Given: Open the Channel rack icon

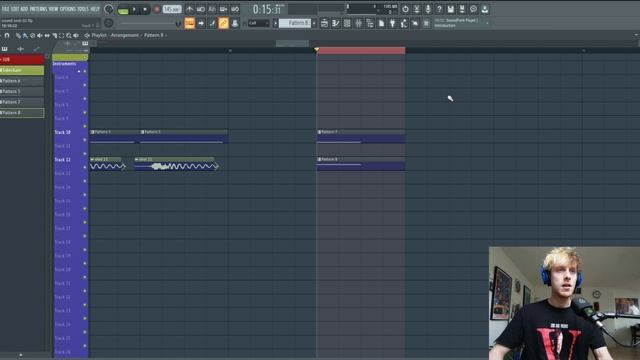Looking at the screenshot, I should (347, 23).
